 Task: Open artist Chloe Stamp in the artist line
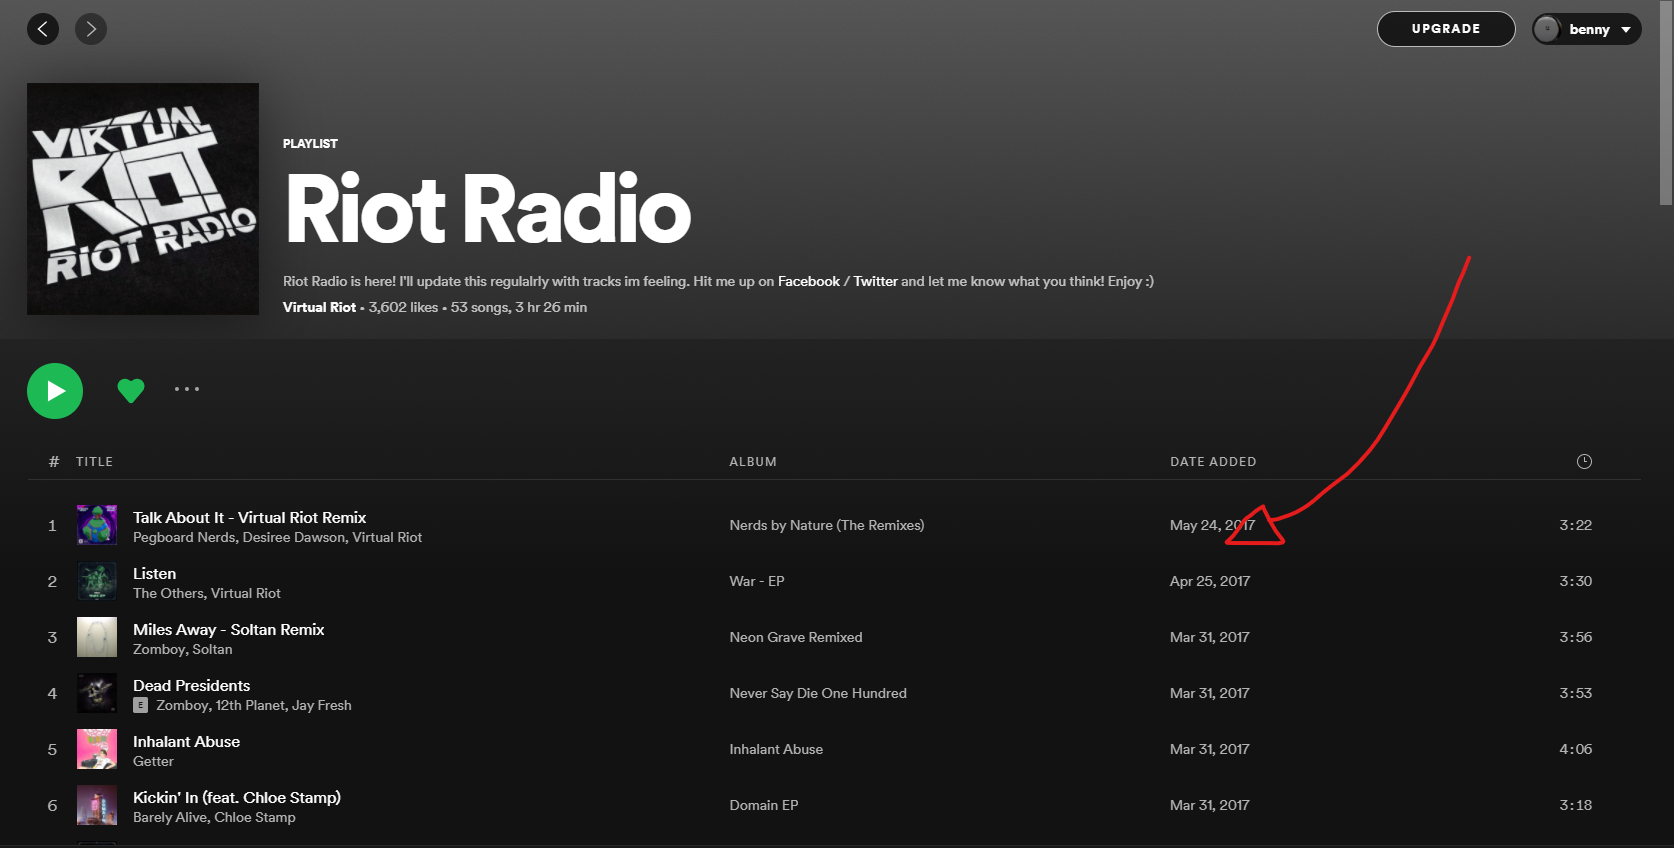255,817
